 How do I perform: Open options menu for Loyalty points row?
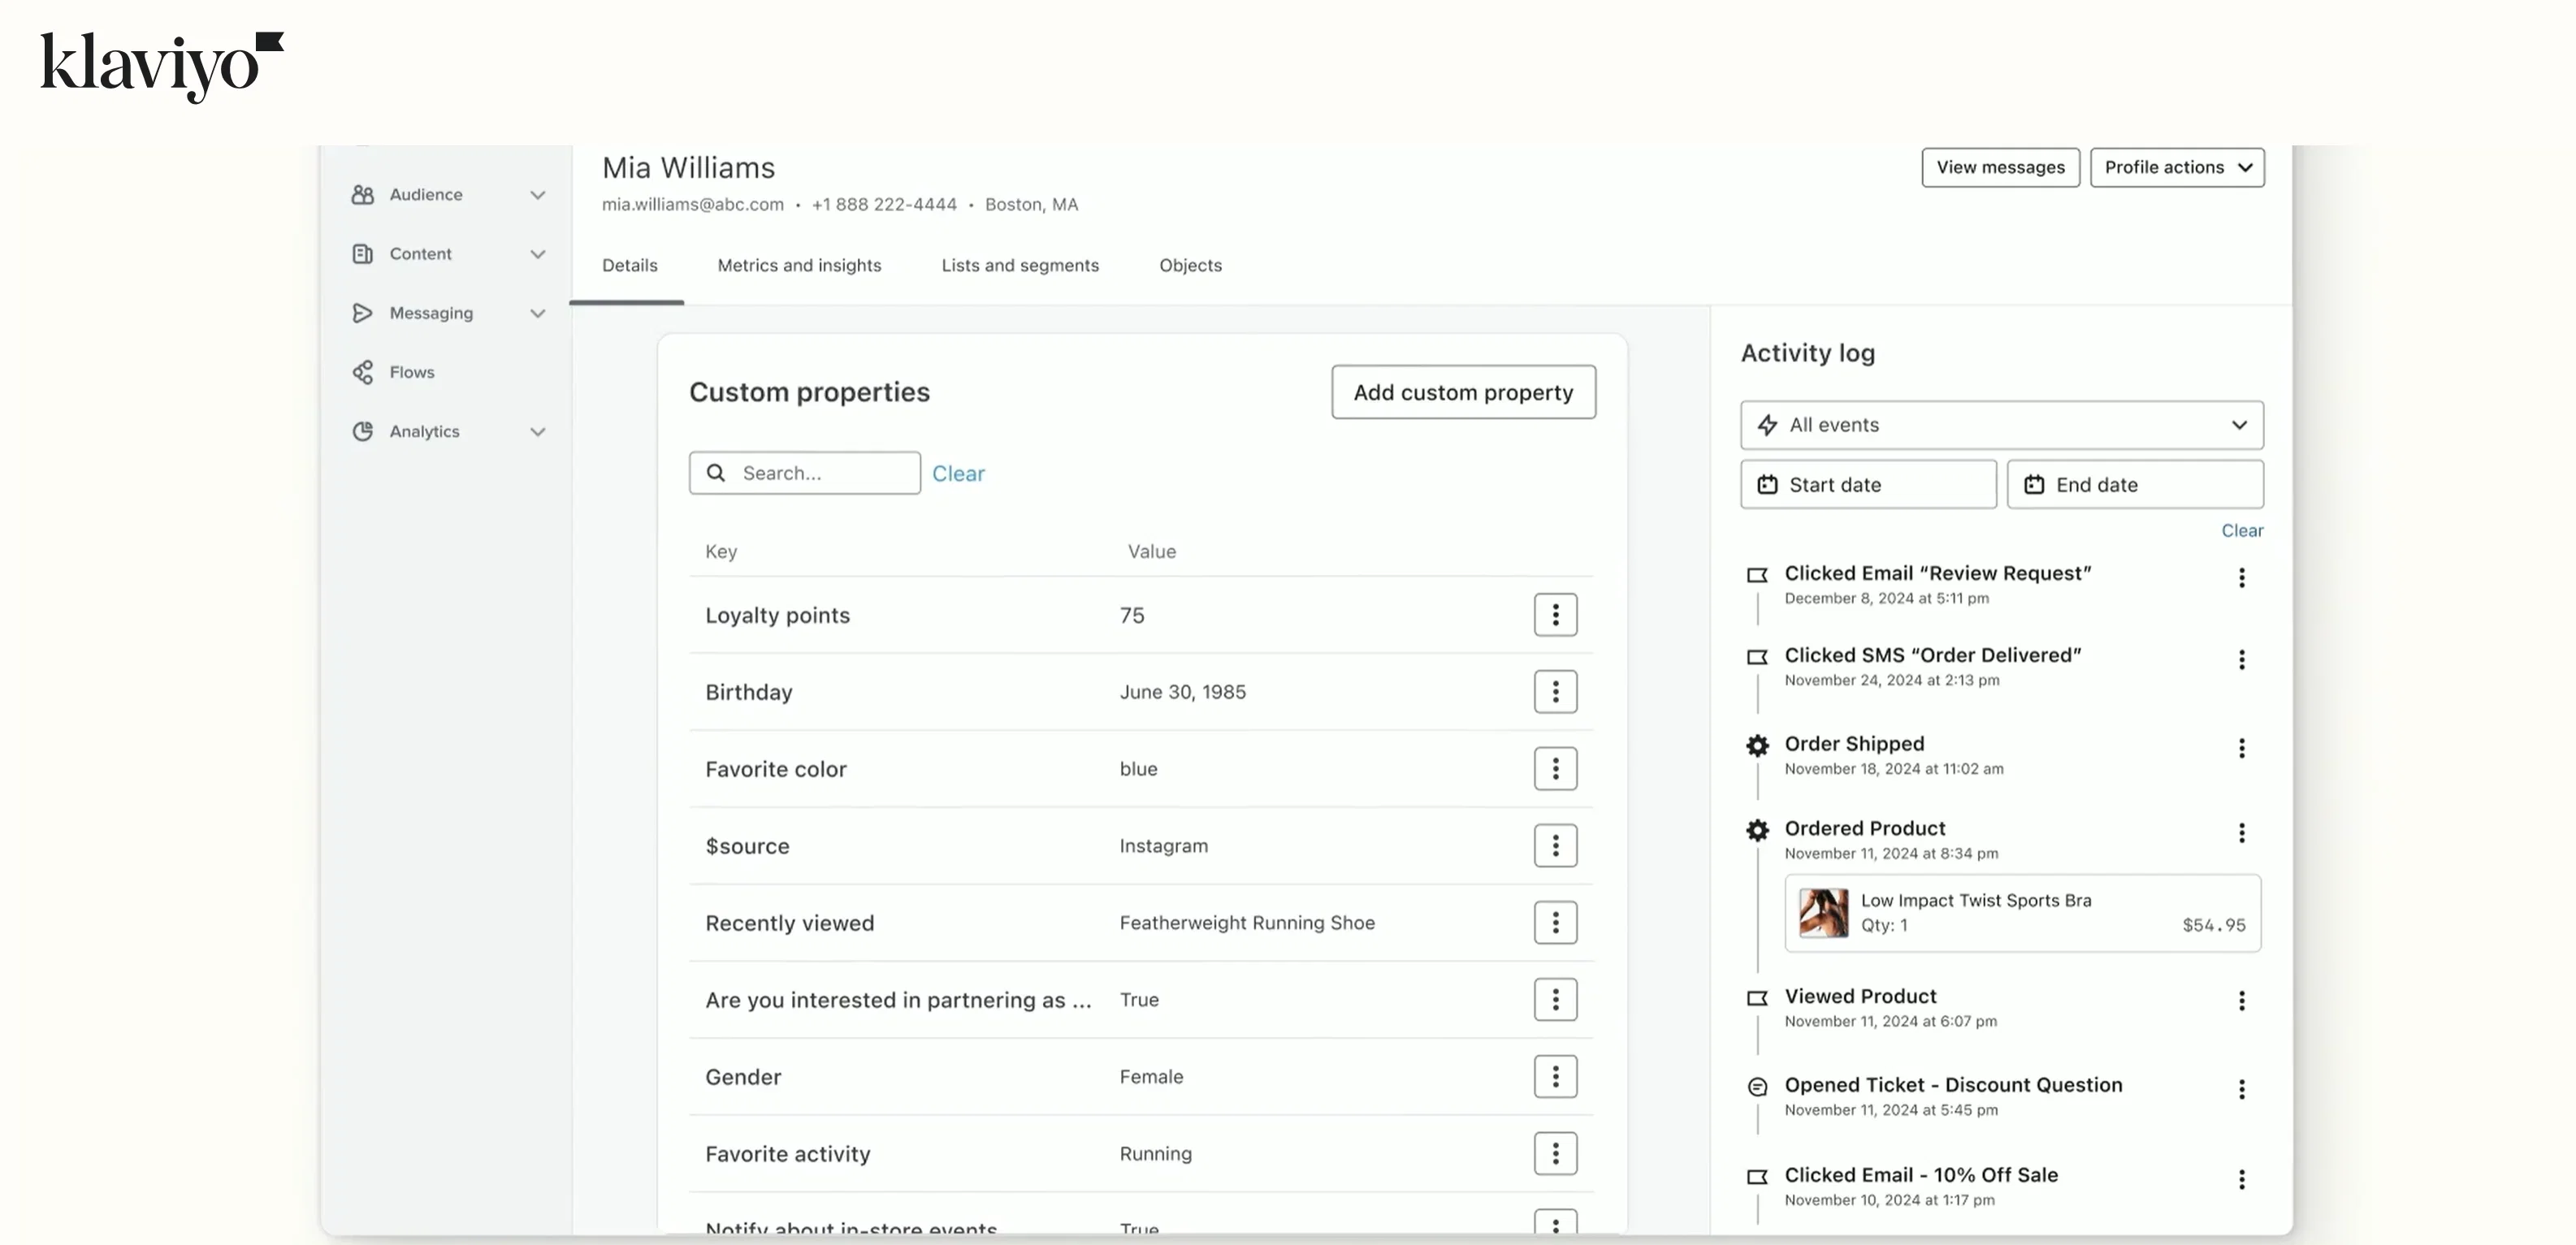tap(1555, 615)
